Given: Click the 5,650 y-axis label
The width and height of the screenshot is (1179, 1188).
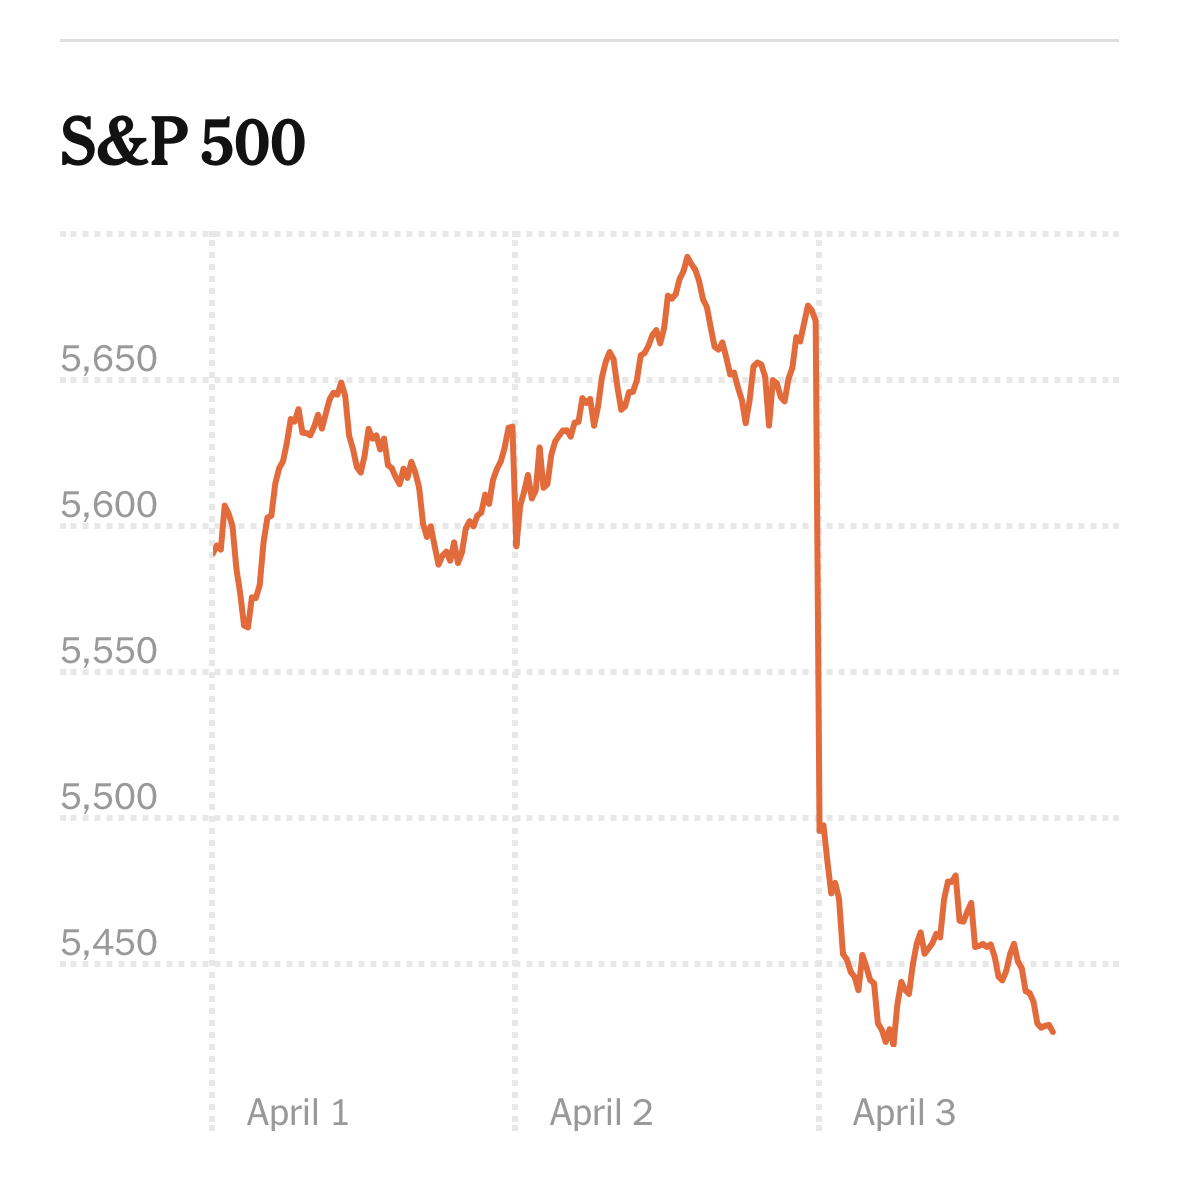Looking at the screenshot, I should pos(109,359).
